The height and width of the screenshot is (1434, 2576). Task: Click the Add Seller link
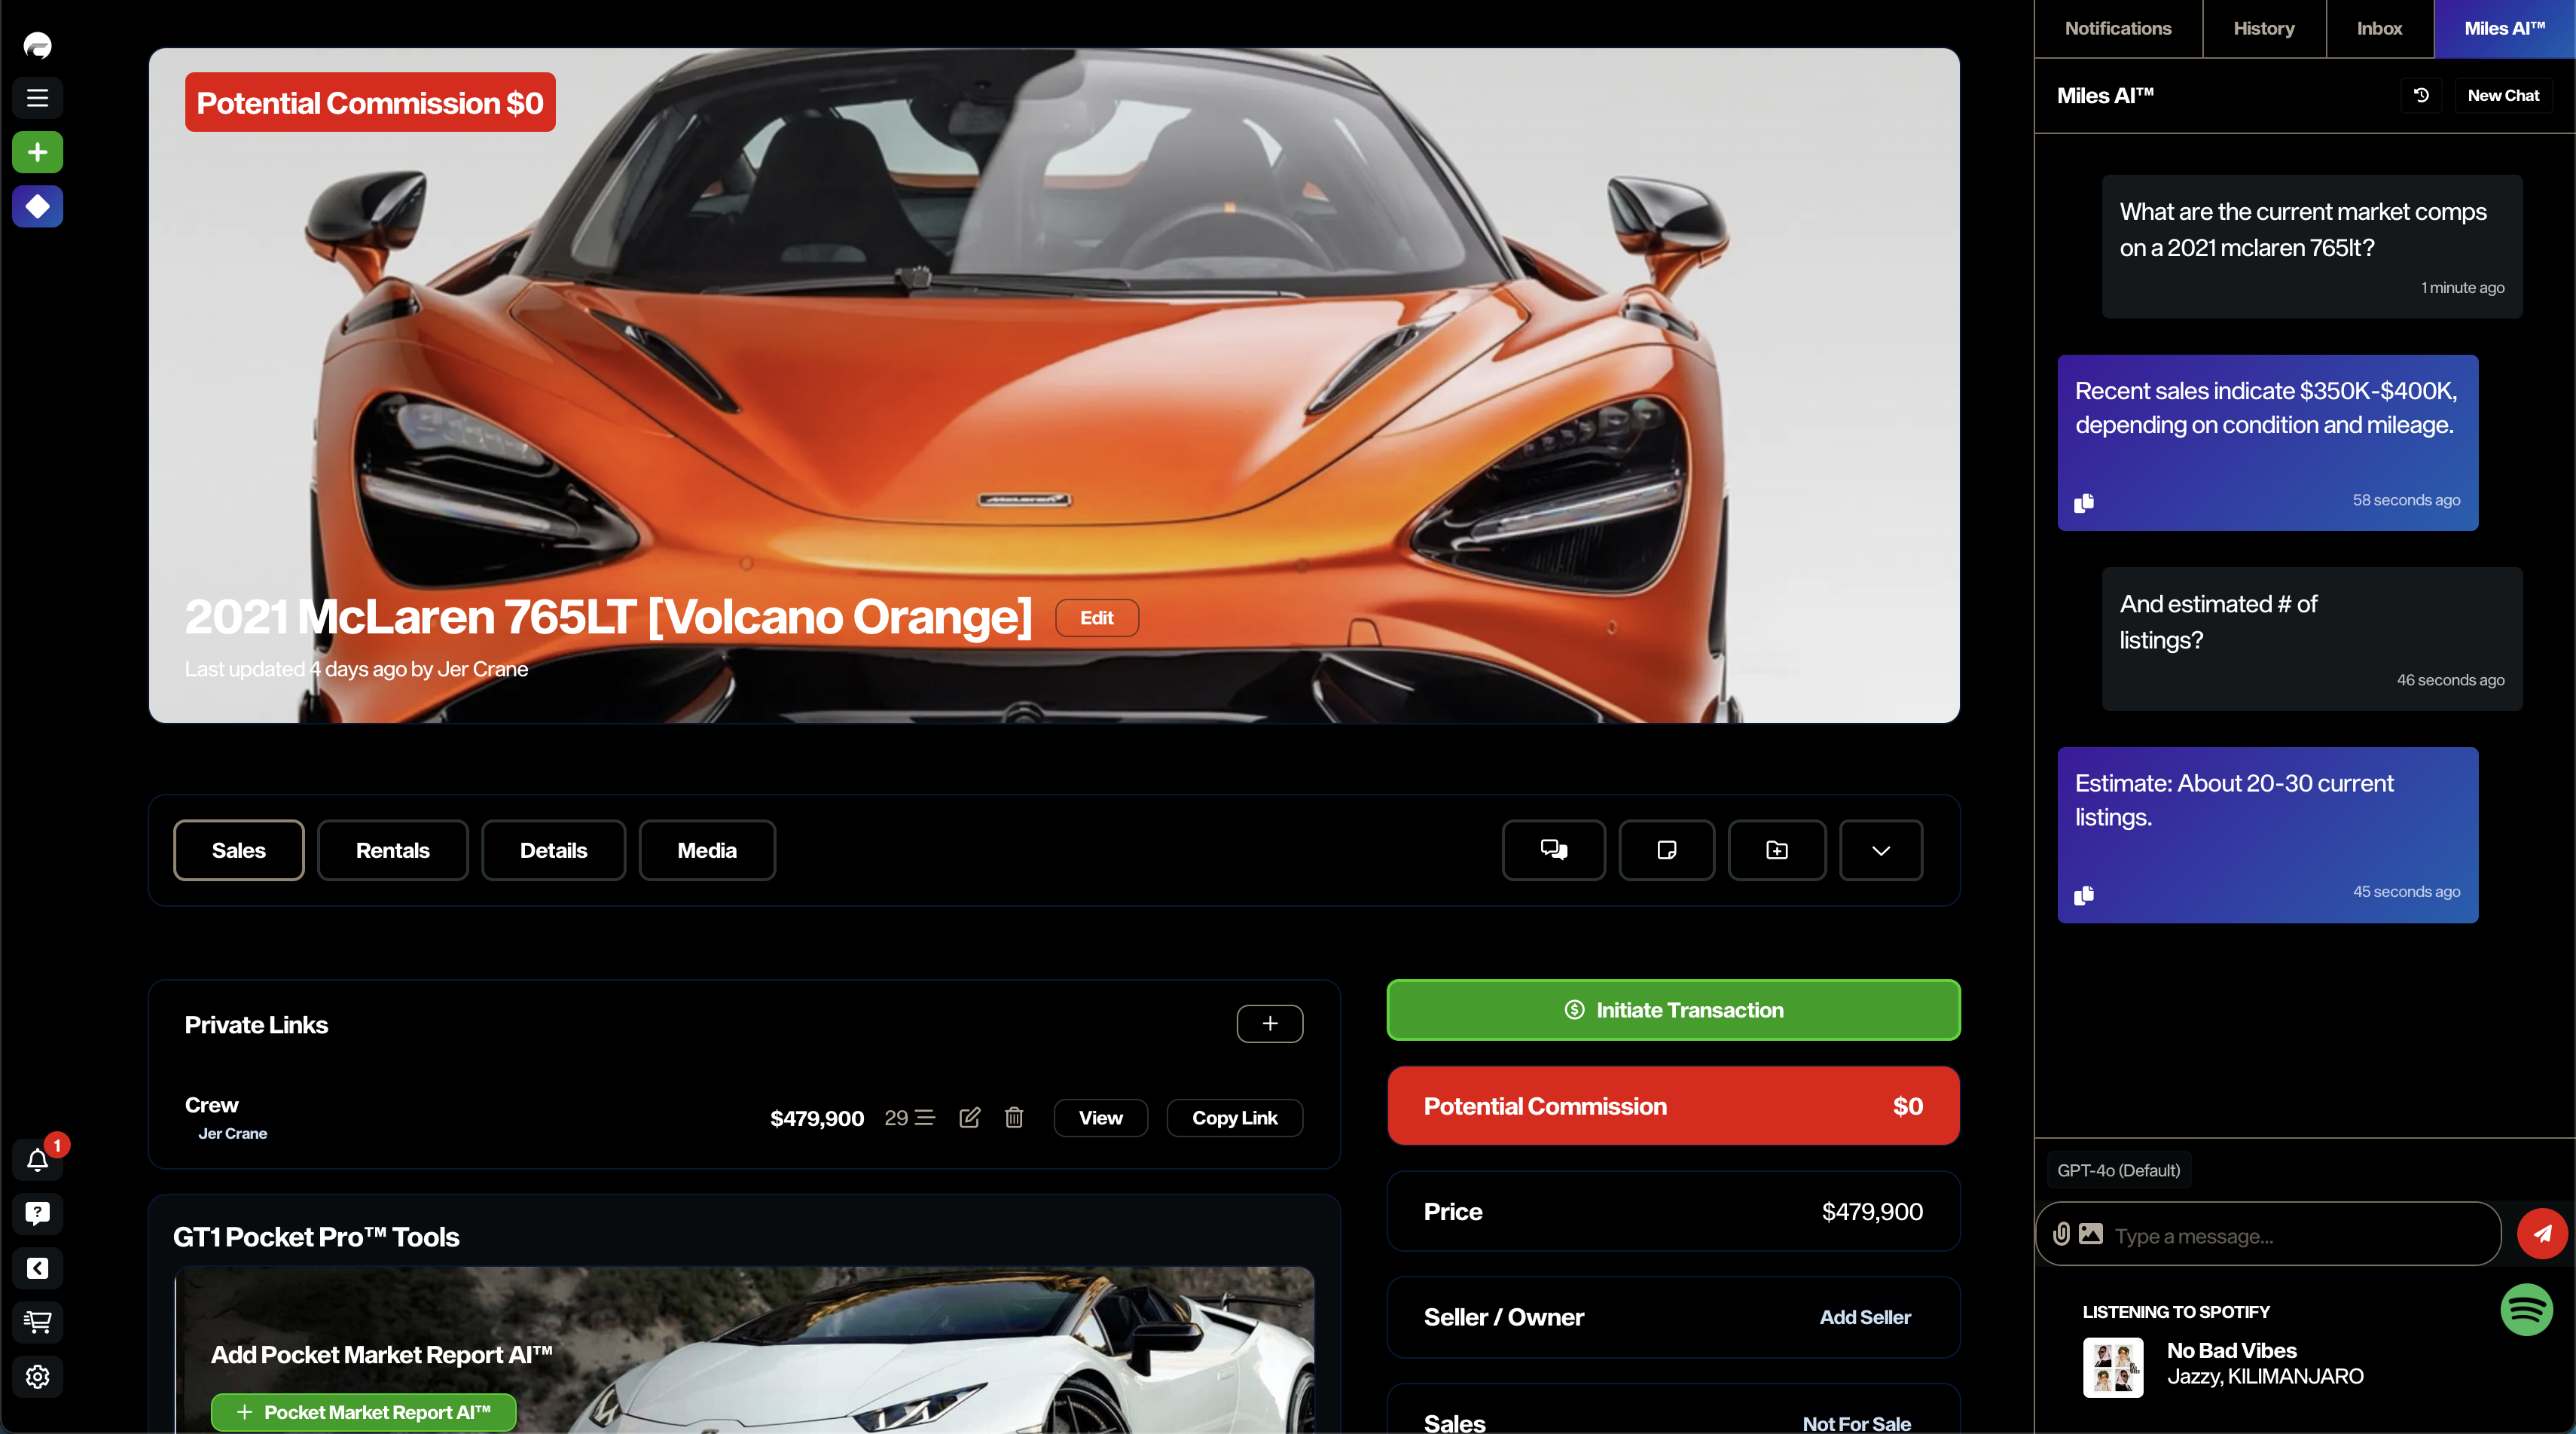point(1865,1317)
